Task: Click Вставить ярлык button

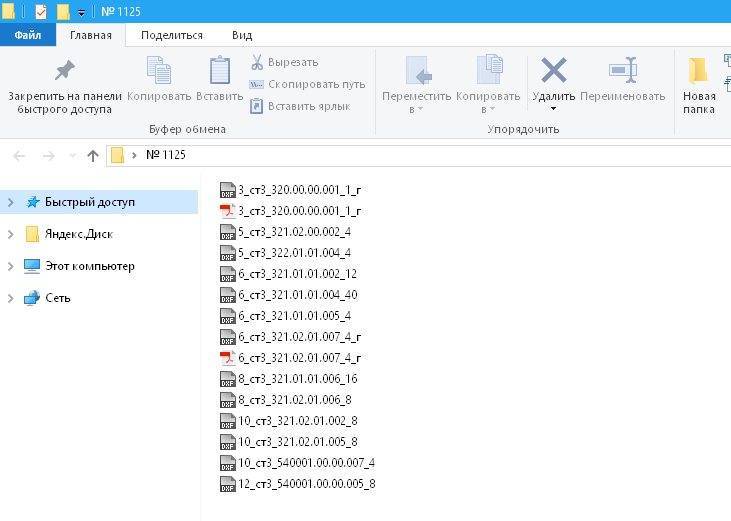Action: (x=300, y=105)
